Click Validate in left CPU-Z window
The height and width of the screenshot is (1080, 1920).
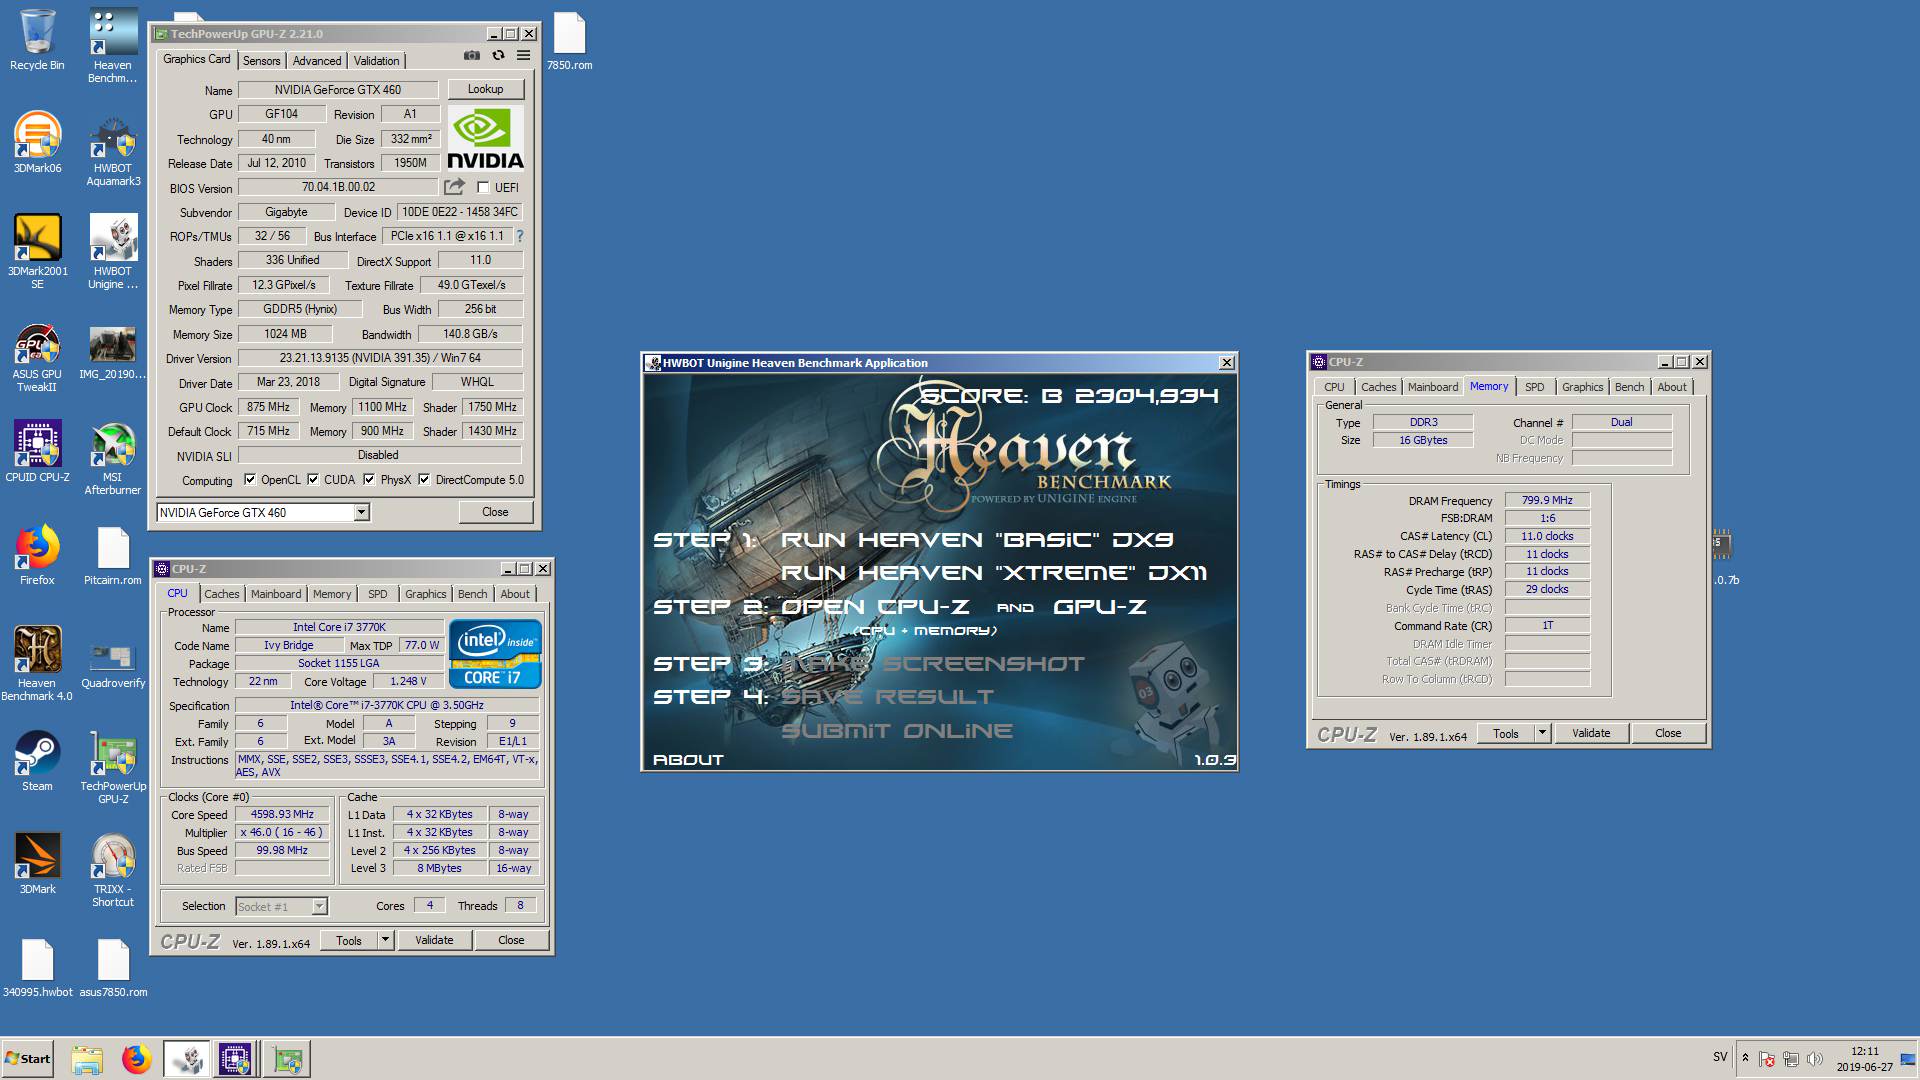tap(434, 940)
